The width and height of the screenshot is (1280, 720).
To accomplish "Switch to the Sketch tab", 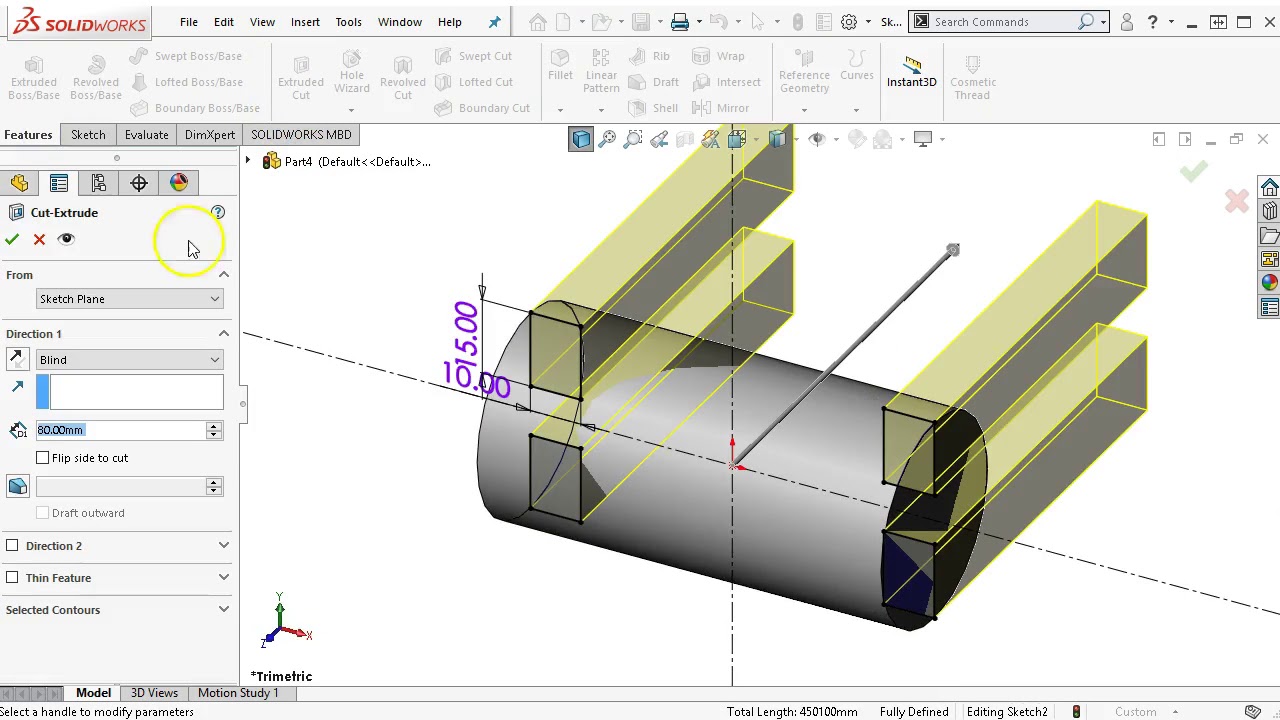I will click(x=88, y=135).
